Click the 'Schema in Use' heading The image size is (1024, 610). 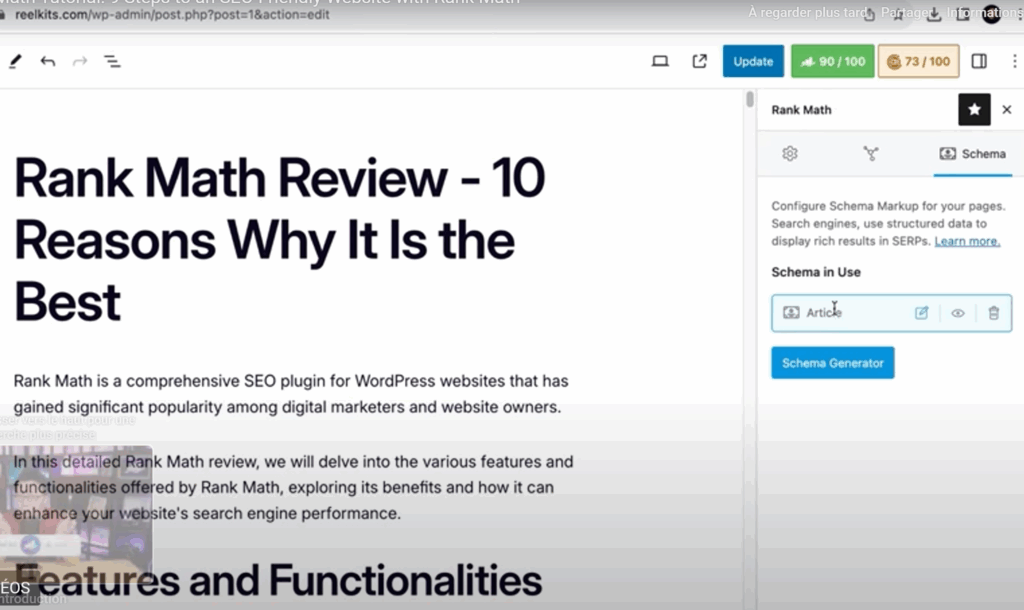pyautogui.click(x=816, y=272)
